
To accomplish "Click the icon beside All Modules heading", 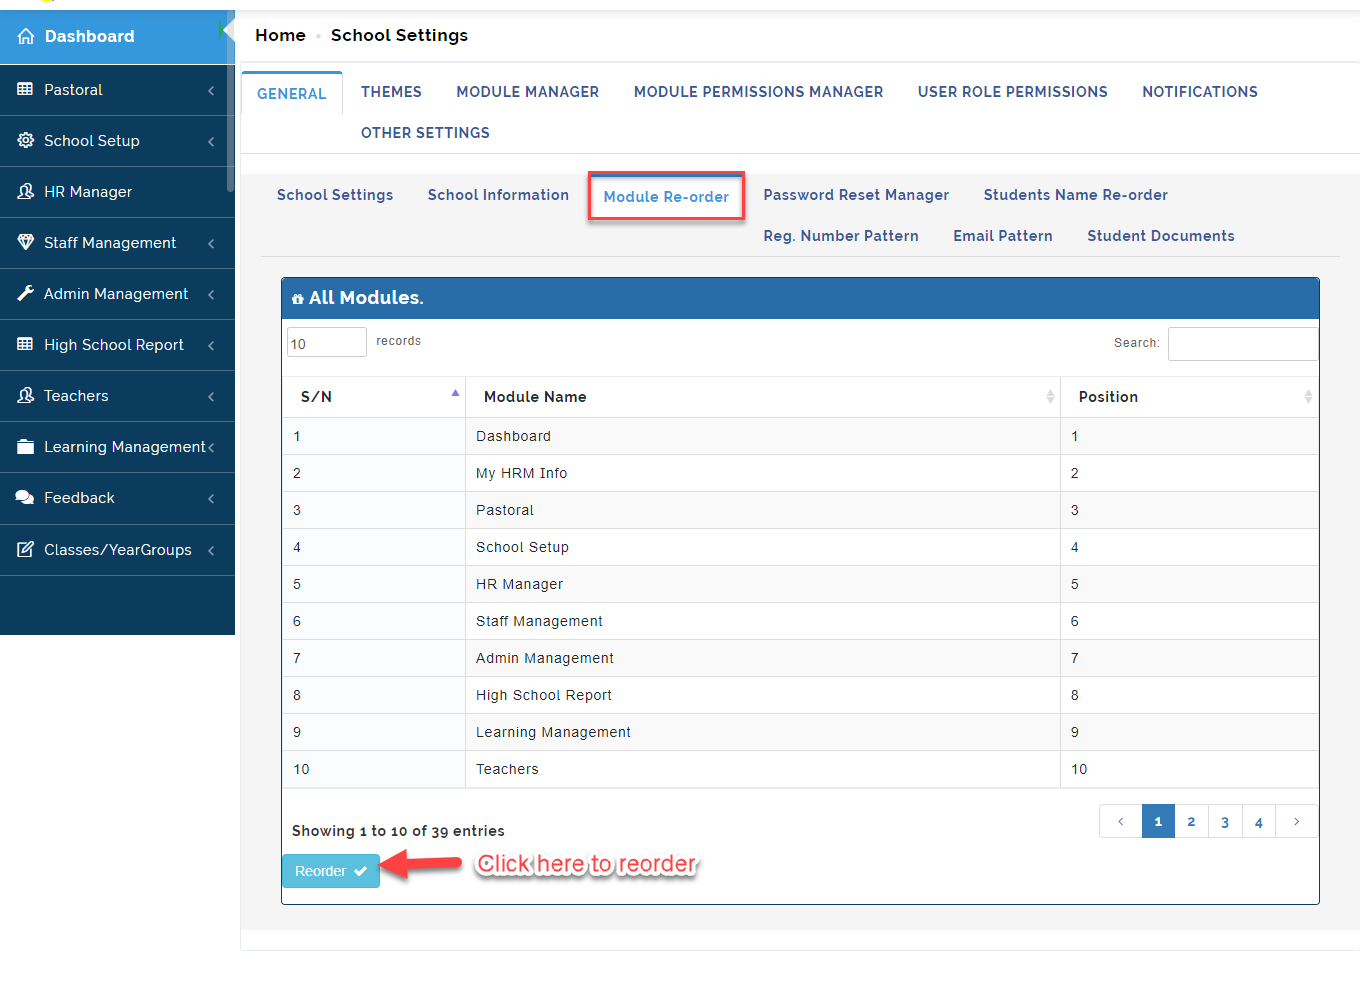I will (x=298, y=299).
